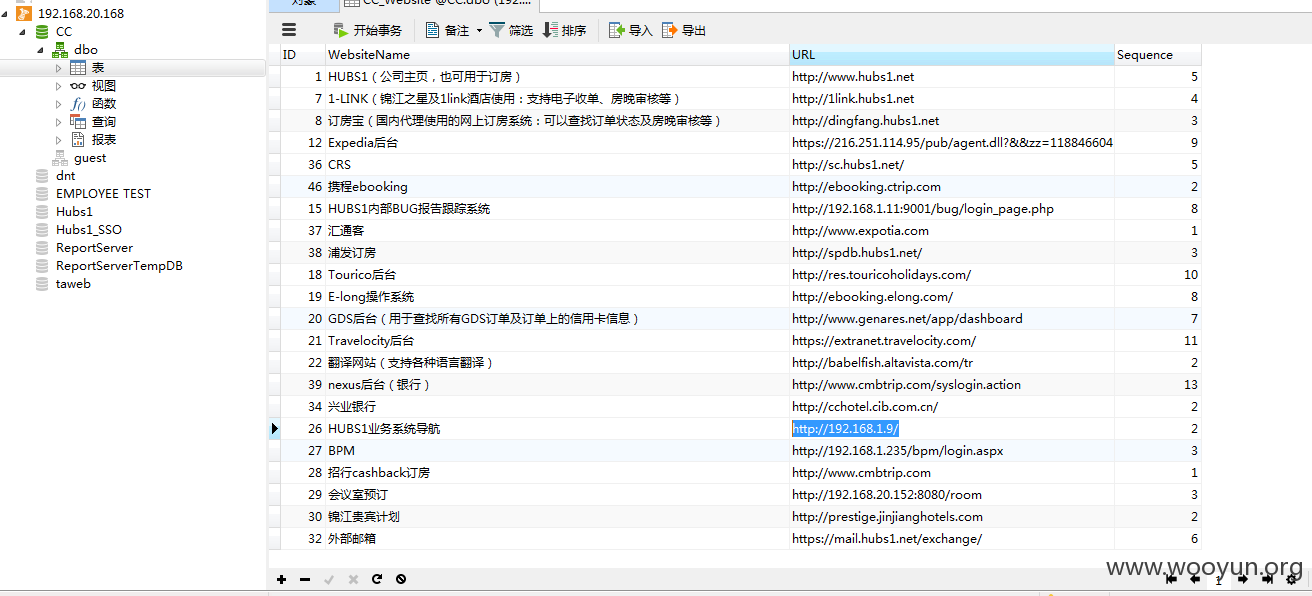Screen dimensions: 1312x596
Task: Click the http://www.genares.net/app/dashboard URL cell
Action: pos(951,319)
